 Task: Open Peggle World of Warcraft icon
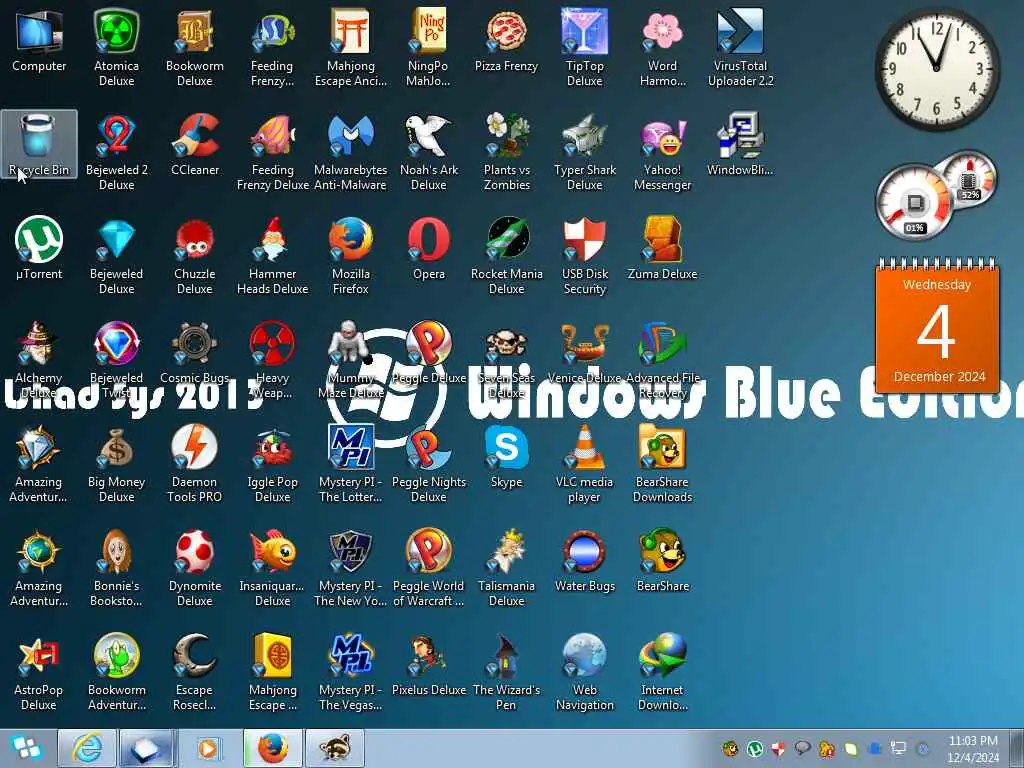428,568
